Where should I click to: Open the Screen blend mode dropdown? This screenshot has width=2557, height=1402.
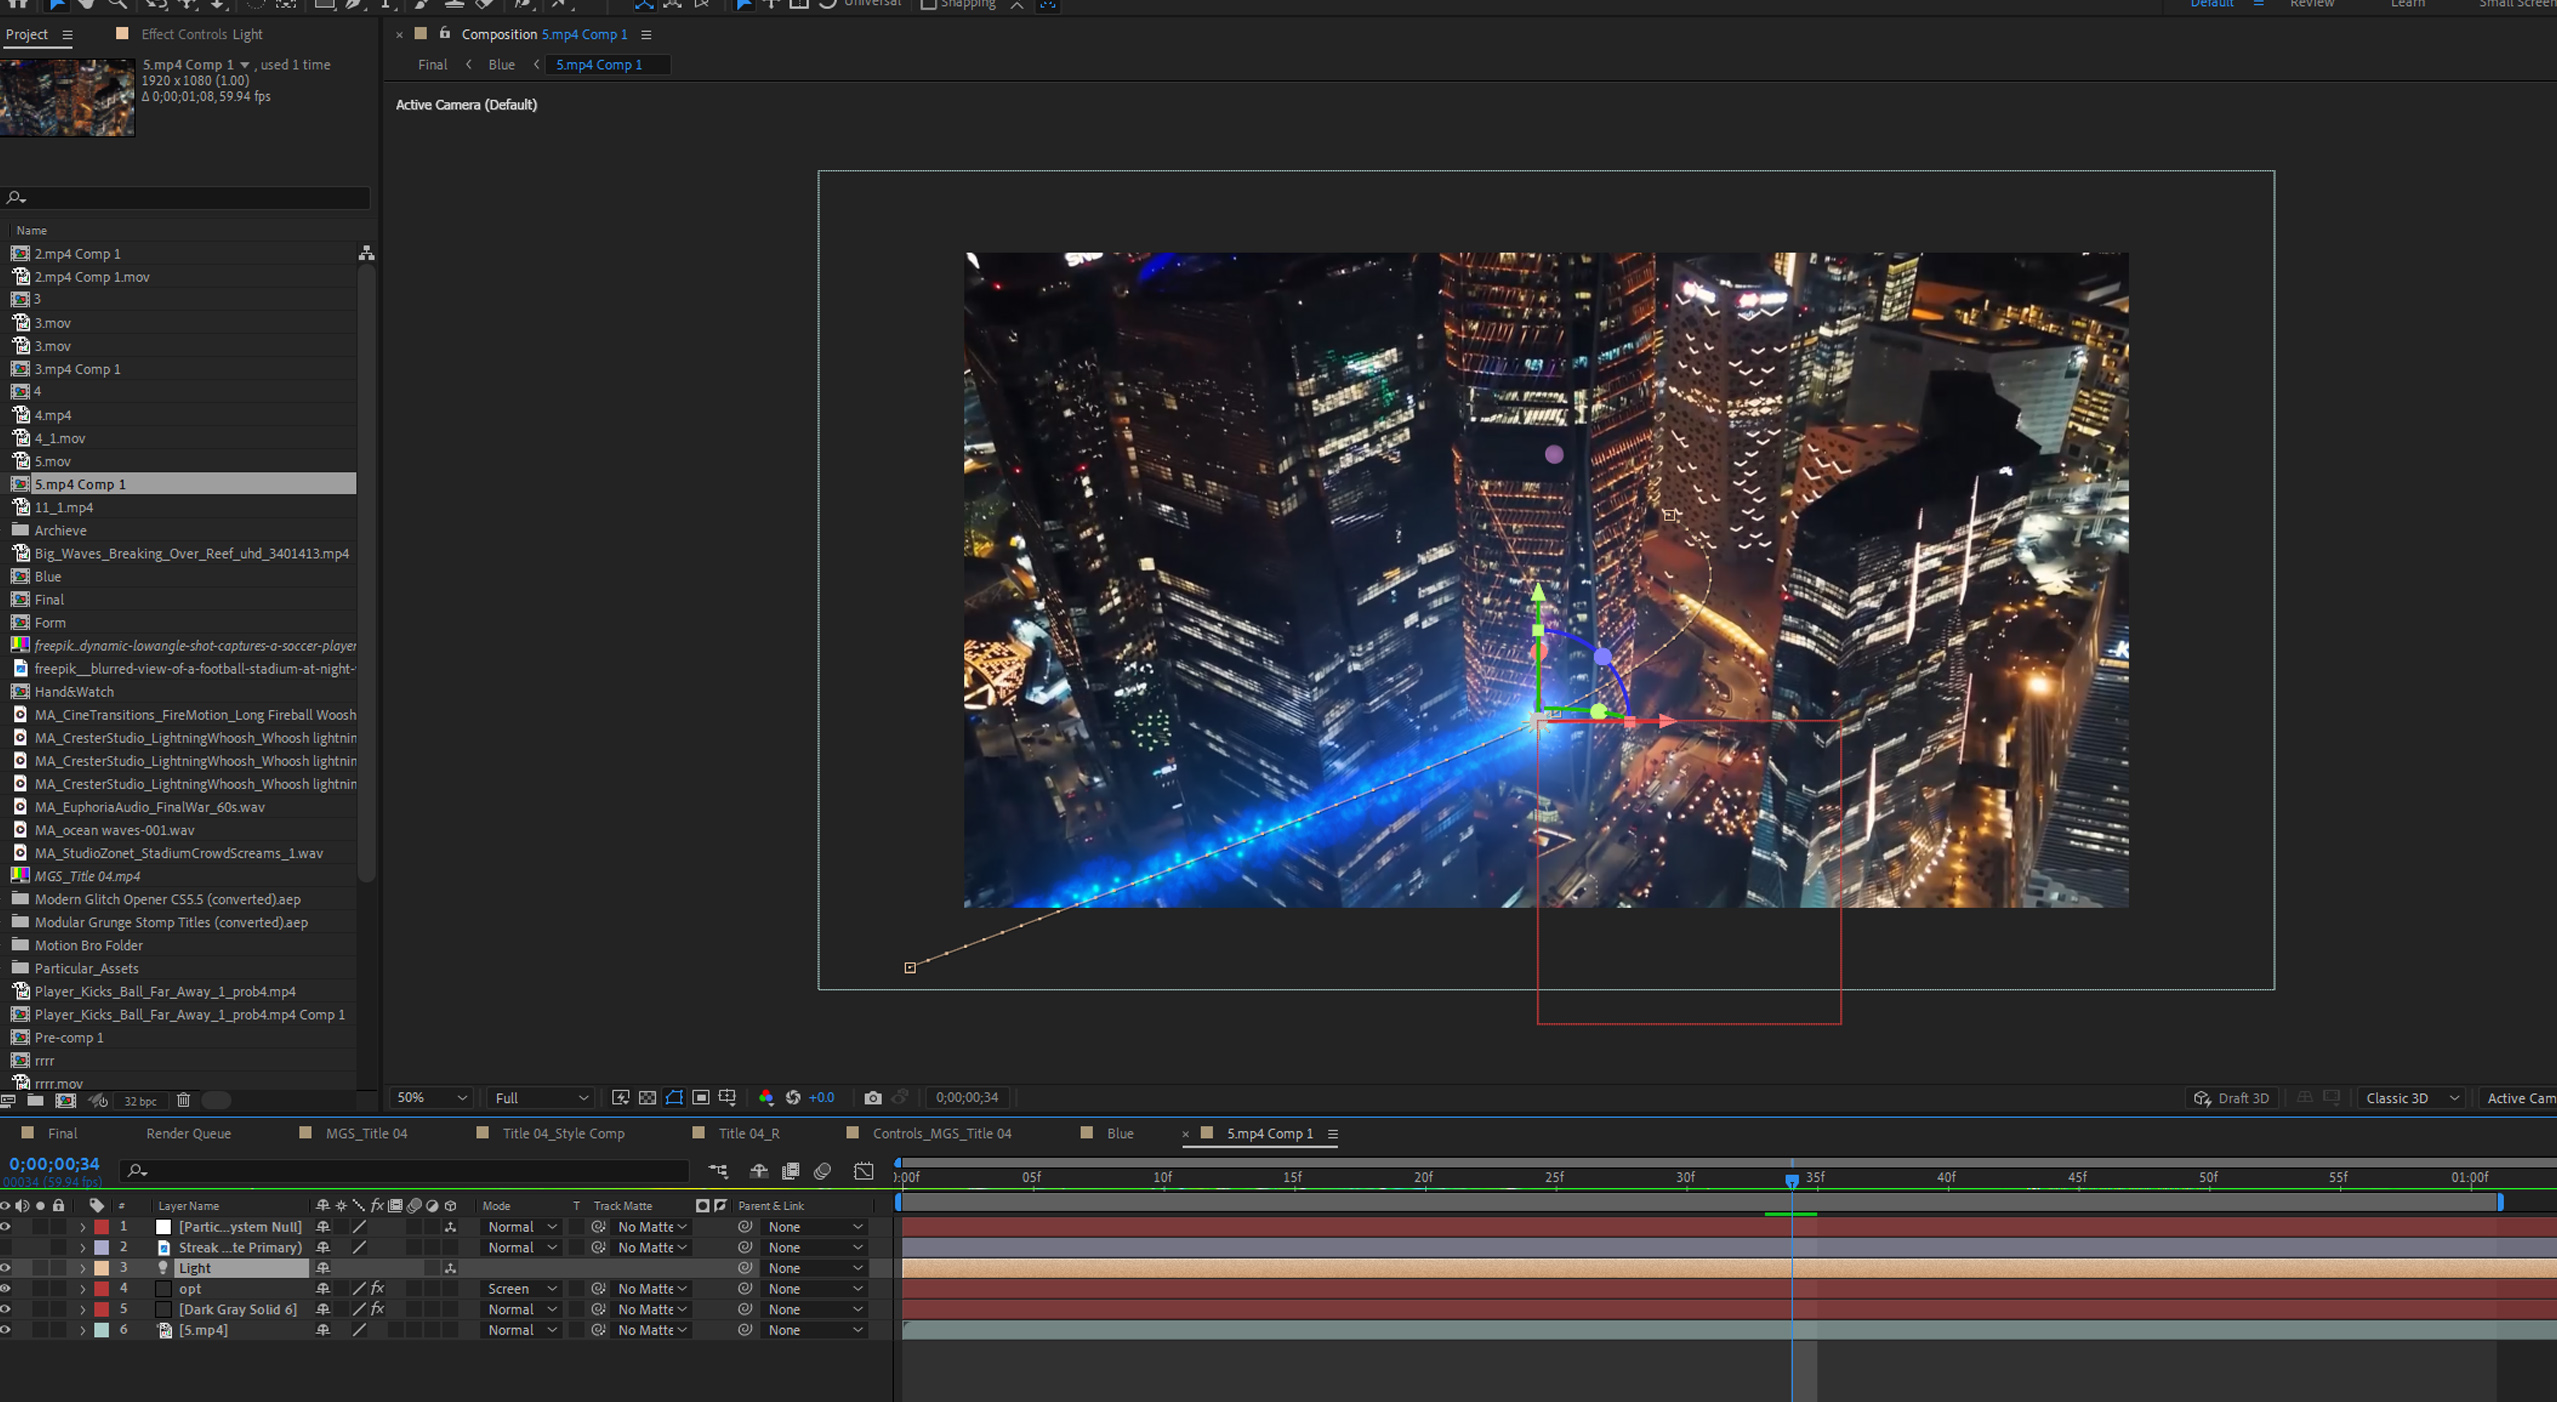pyautogui.click(x=521, y=1288)
